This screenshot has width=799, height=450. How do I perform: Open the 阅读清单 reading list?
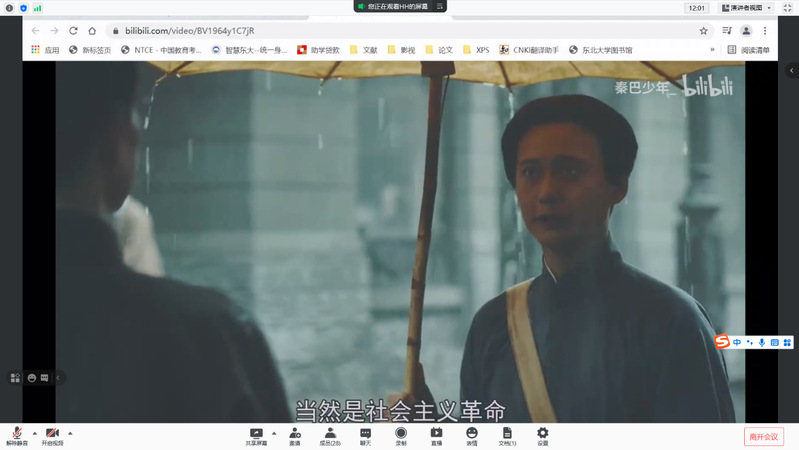point(749,50)
